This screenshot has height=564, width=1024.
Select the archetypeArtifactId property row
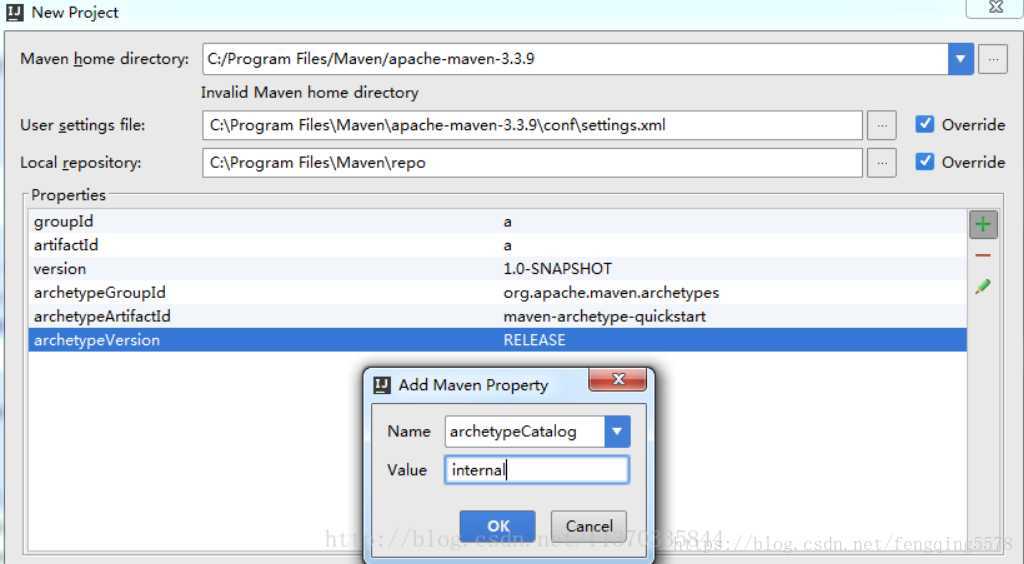coord(498,317)
